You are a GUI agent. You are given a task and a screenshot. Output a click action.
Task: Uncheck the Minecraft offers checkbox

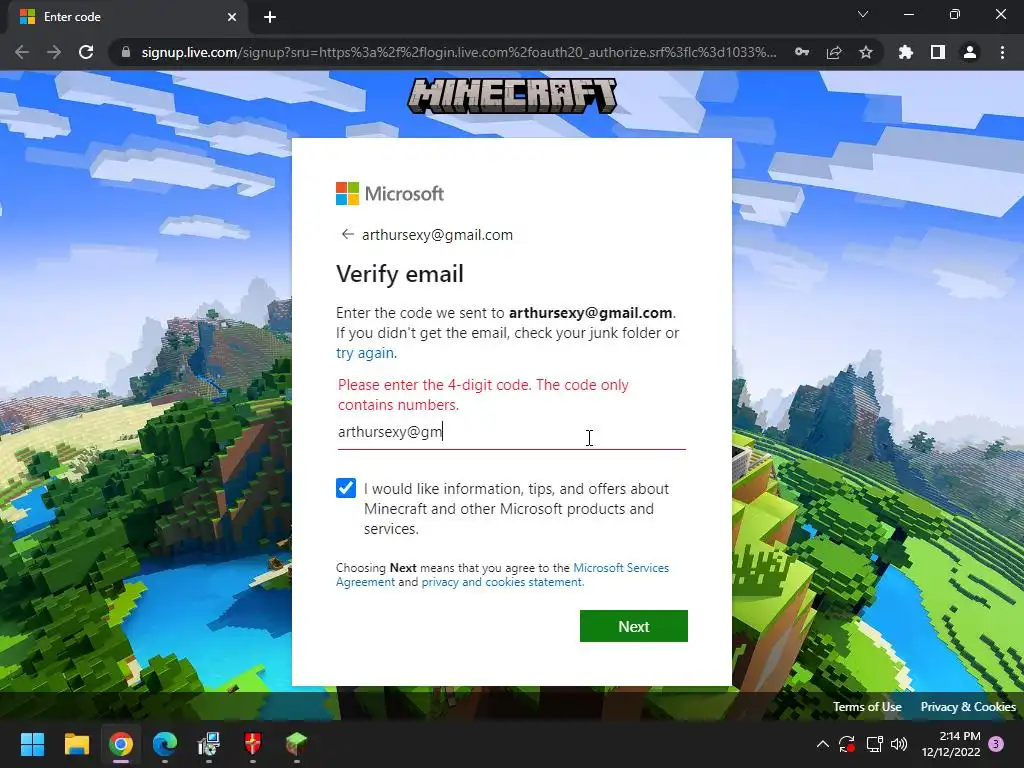click(345, 488)
